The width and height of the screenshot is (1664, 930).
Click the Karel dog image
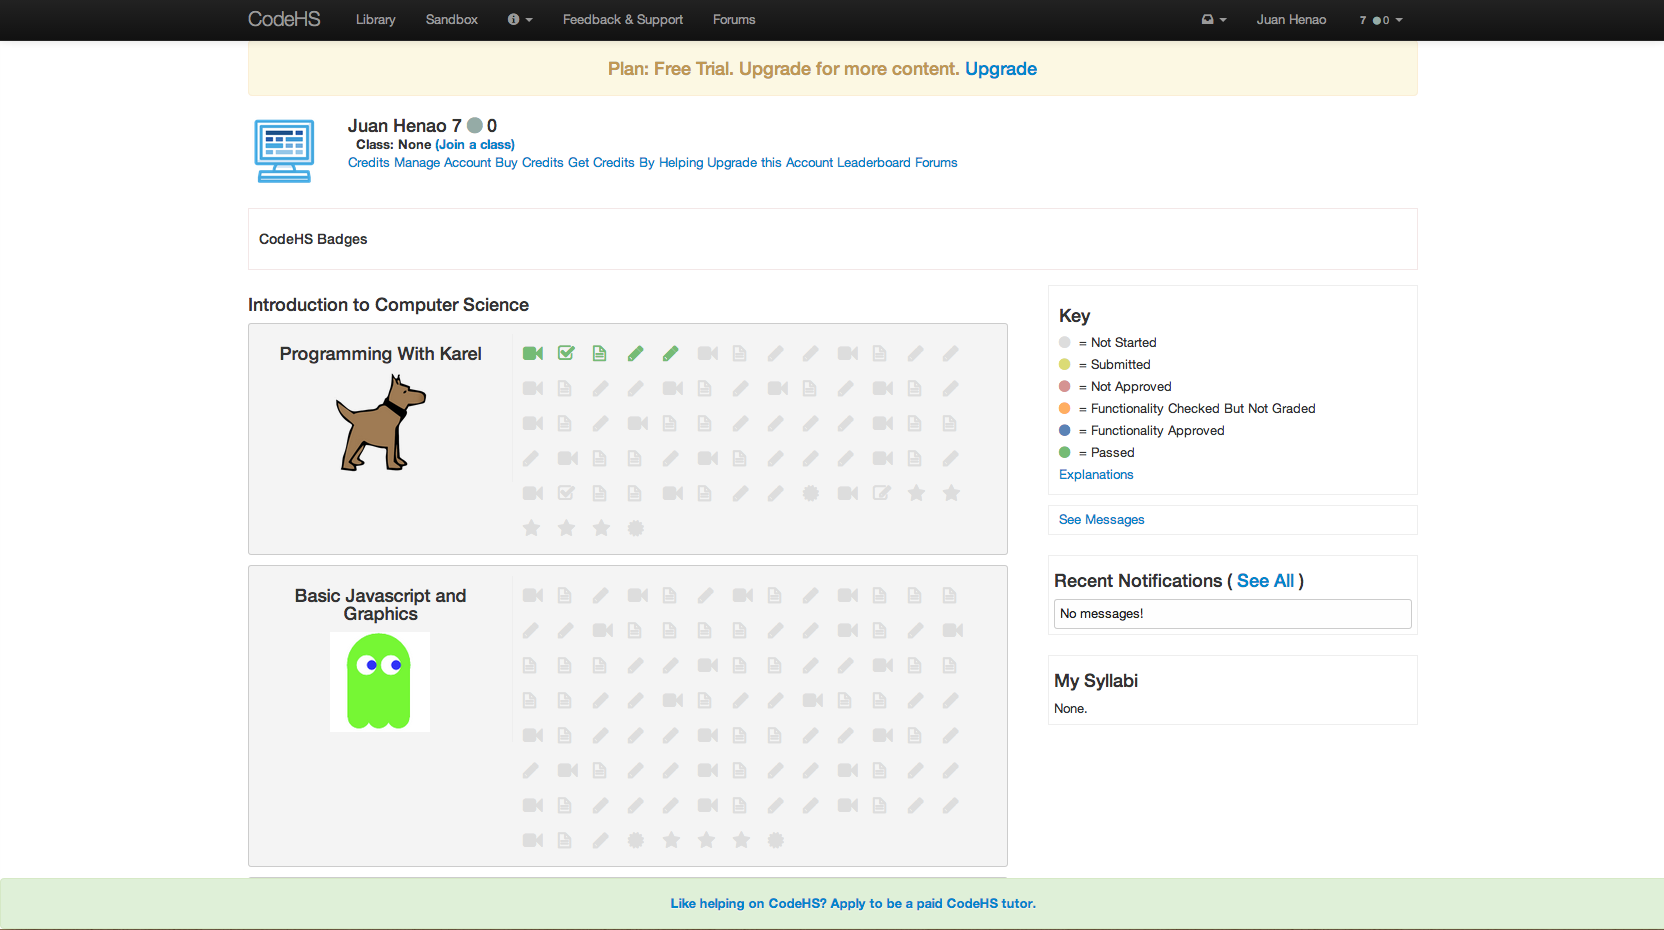click(x=380, y=423)
